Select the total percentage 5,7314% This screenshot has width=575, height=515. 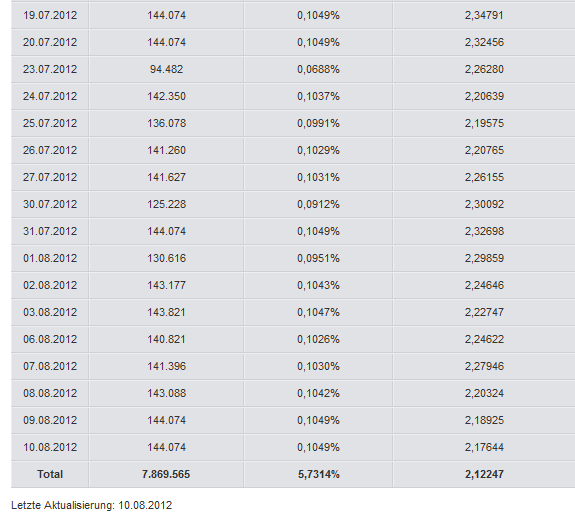[318, 474]
